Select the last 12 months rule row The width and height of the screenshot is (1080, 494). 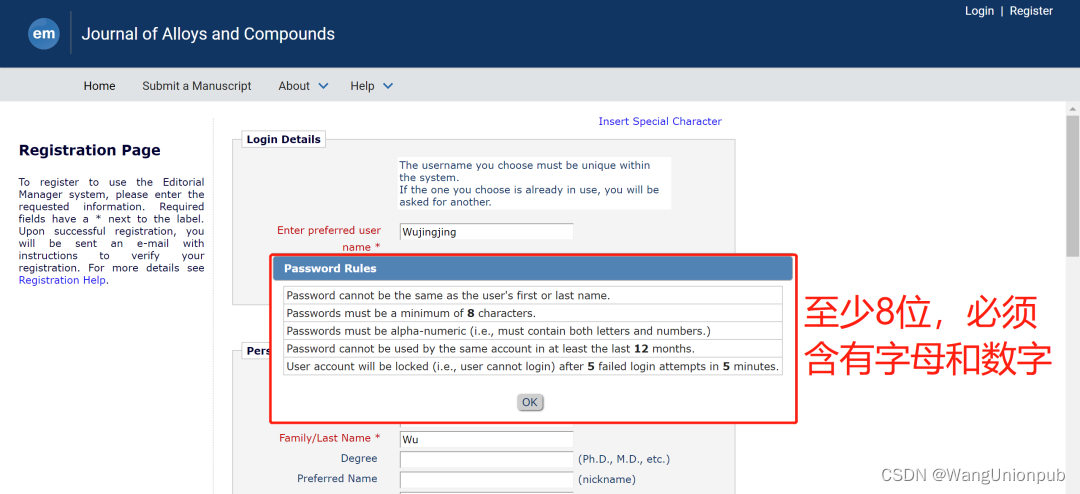(533, 349)
